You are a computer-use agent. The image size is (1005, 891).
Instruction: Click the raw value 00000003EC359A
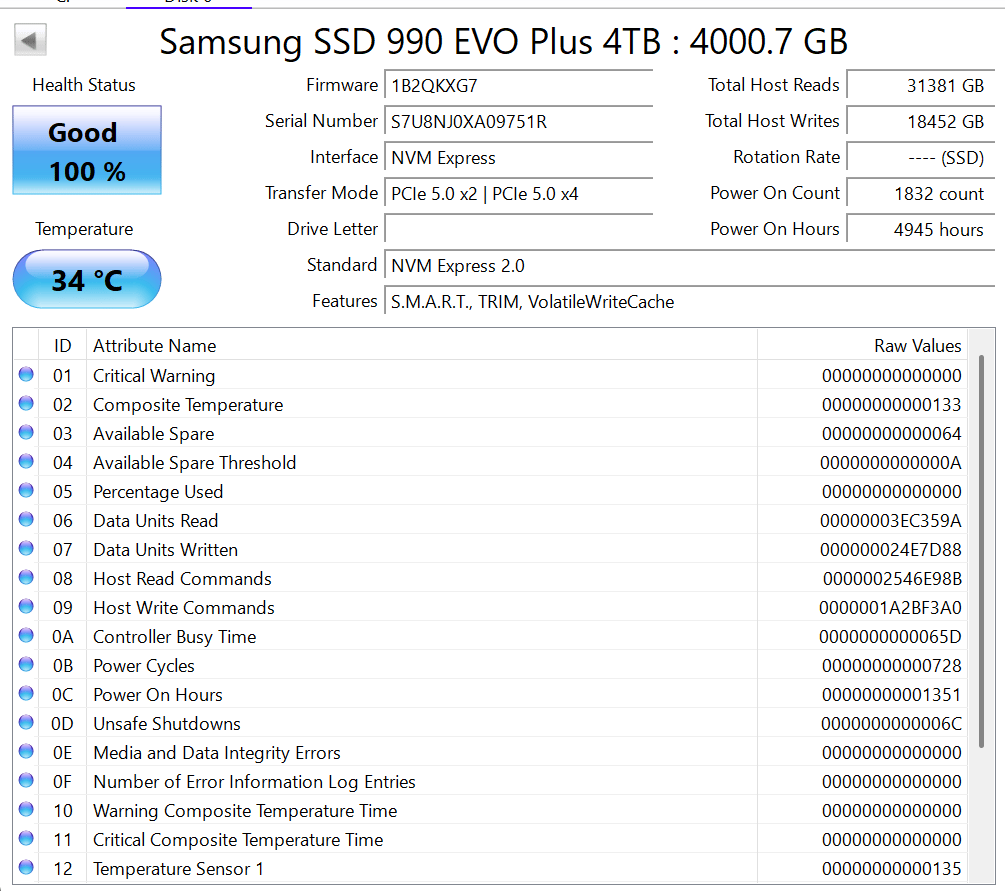coord(891,520)
